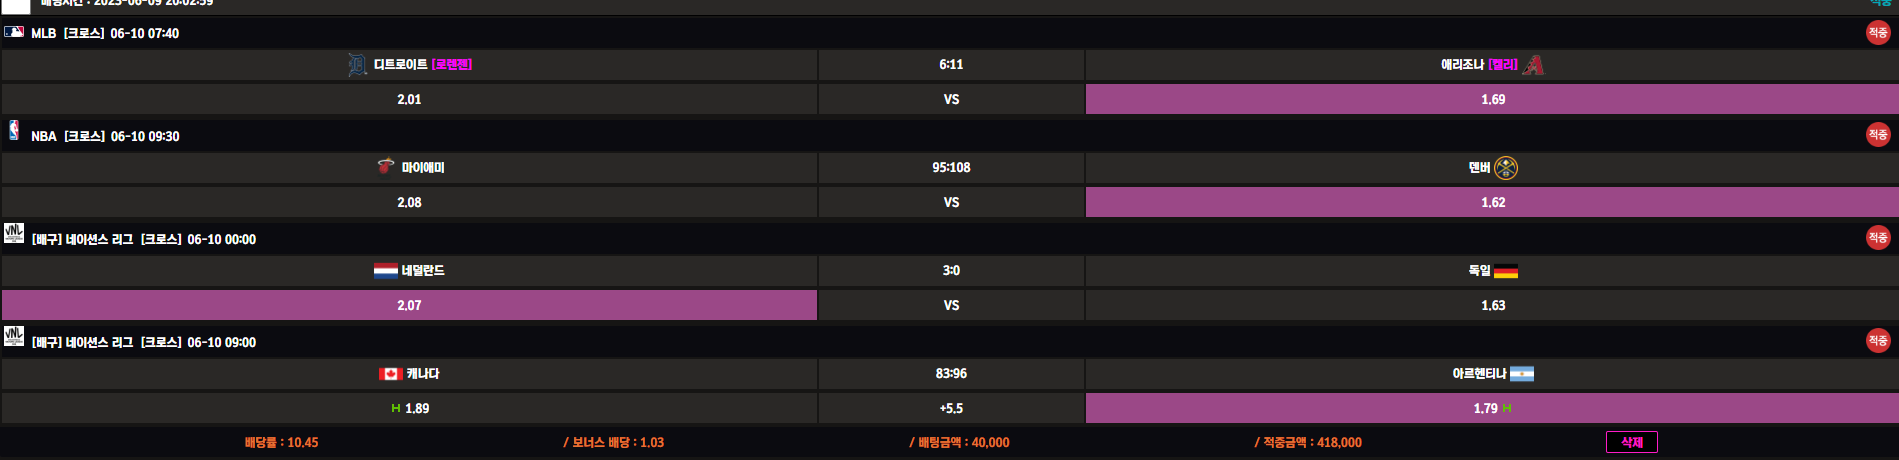Click the Argentina flag icon
Screen dimensions: 1899x460
[1522, 374]
